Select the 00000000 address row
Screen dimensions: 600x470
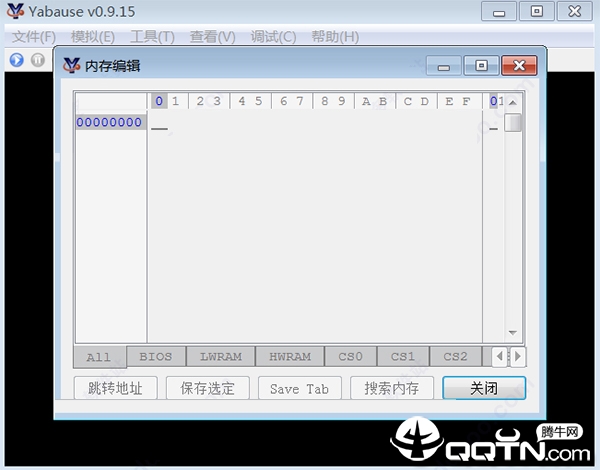pyautogui.click(x=109, y=122)
